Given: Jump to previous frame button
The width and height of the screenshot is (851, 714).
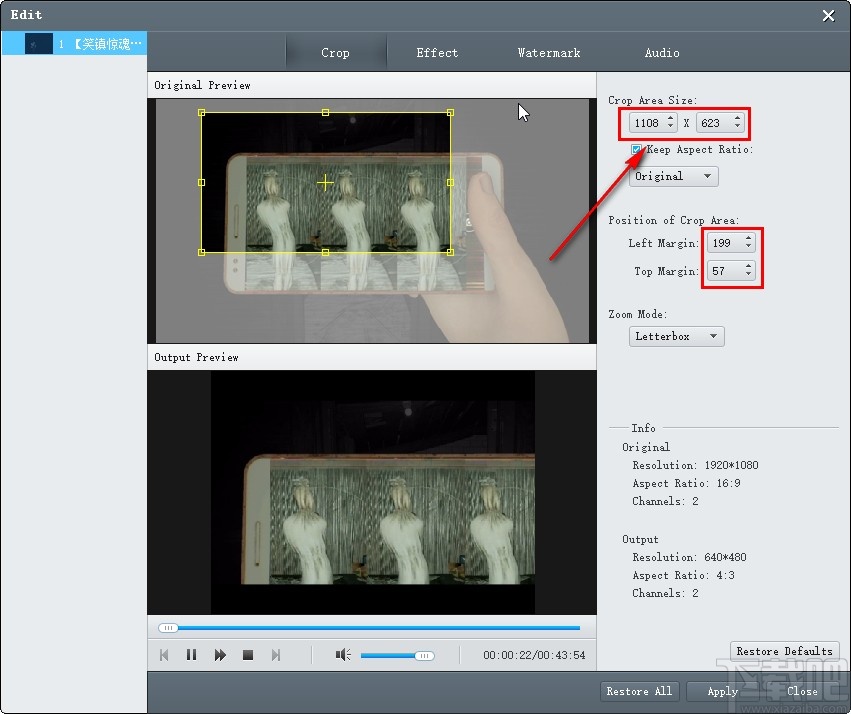Looking at the screenshot, I should coord(164,655).
